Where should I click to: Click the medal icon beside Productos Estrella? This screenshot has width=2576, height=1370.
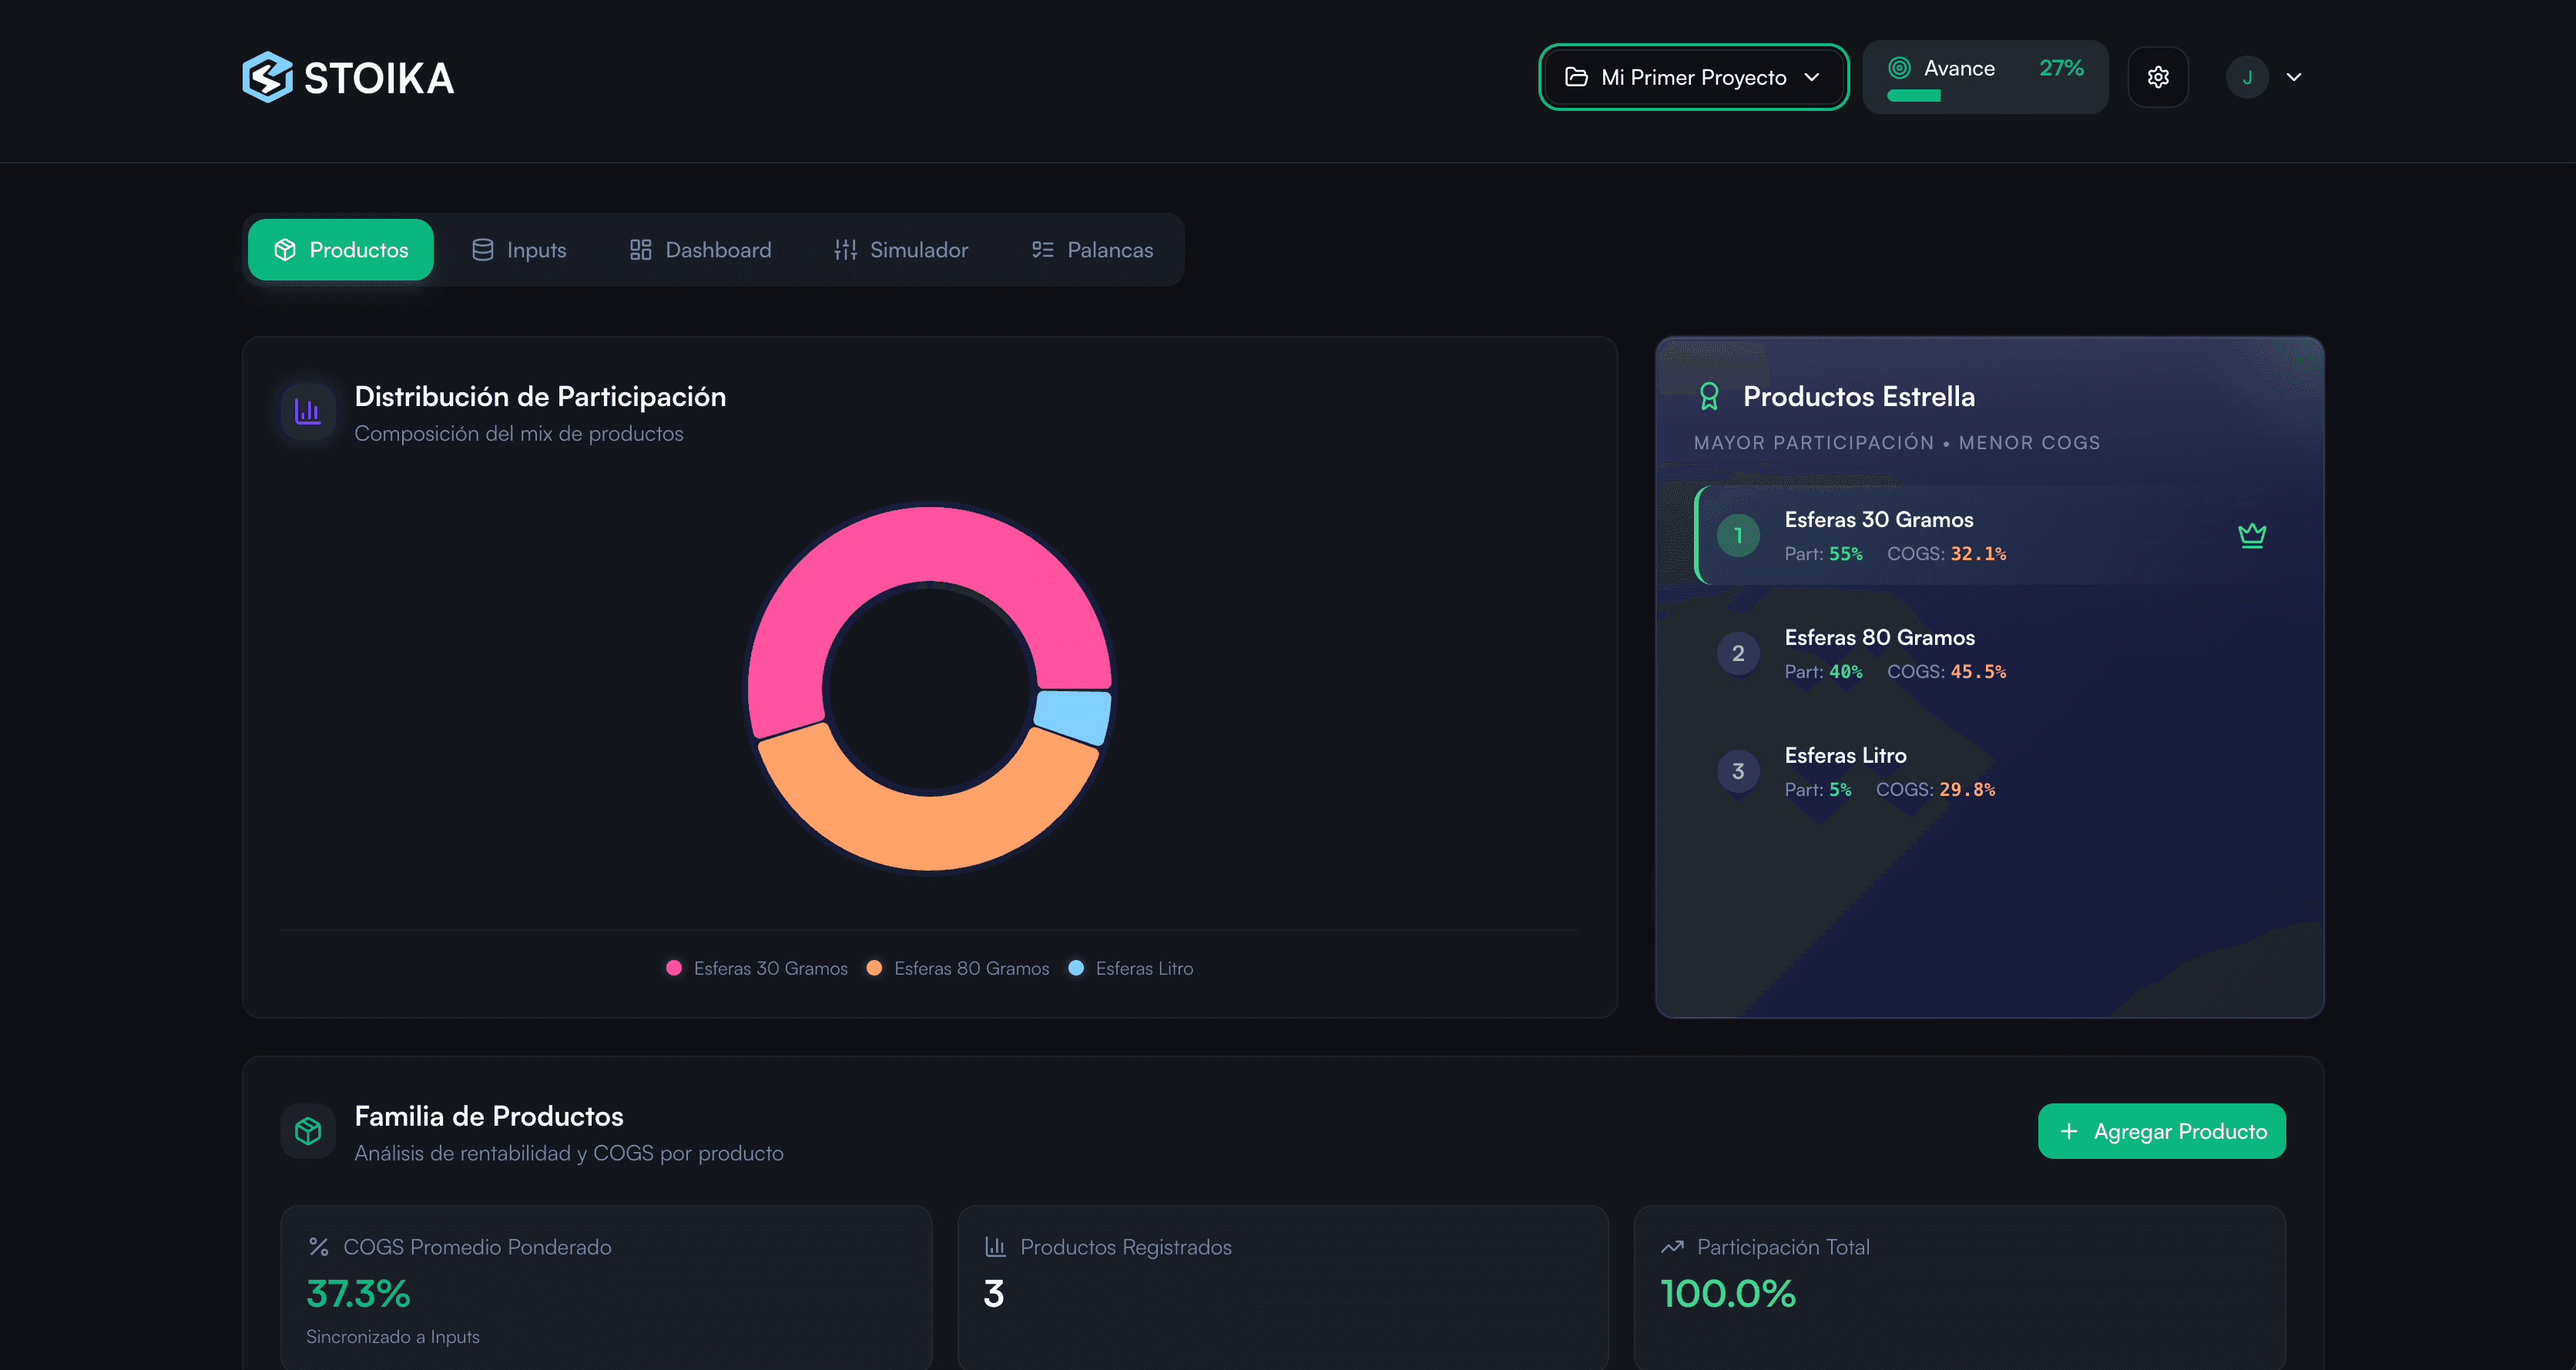(1709, 396)
